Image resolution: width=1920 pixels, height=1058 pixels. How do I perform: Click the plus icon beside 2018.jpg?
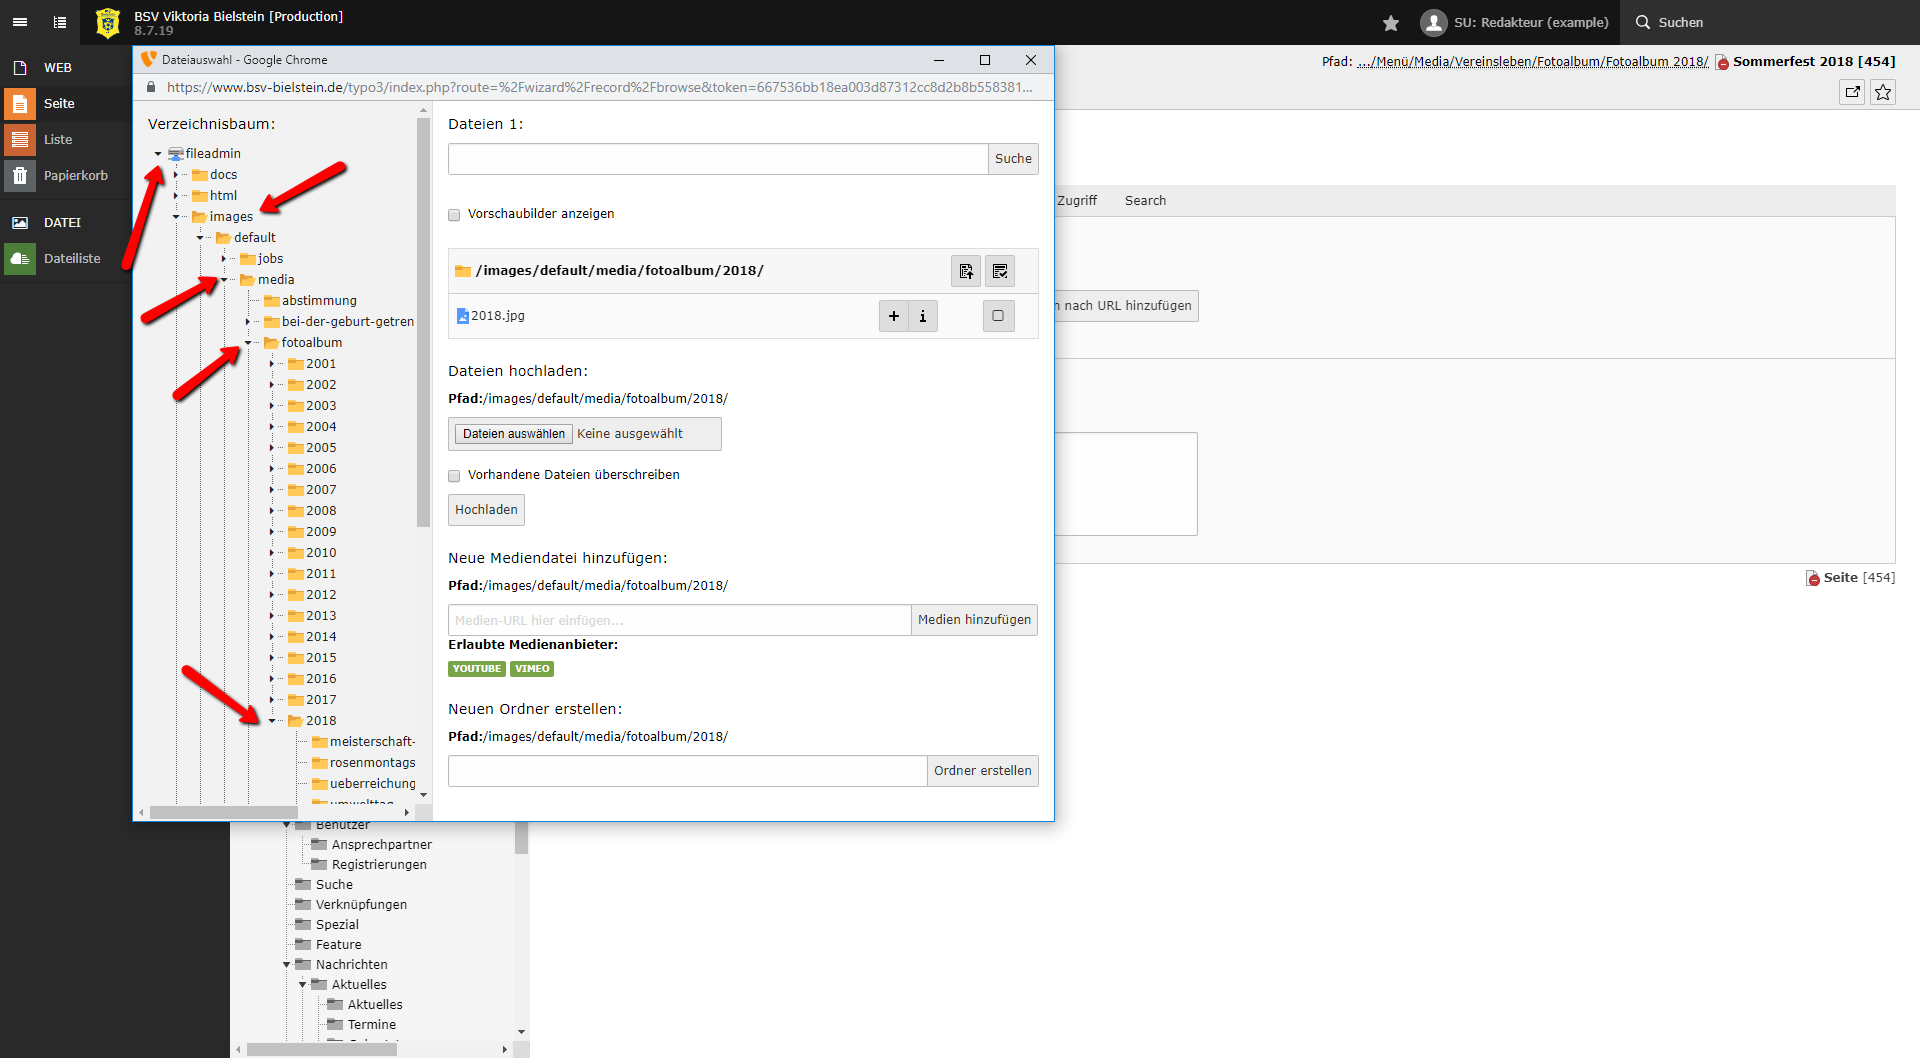(893, 316)
